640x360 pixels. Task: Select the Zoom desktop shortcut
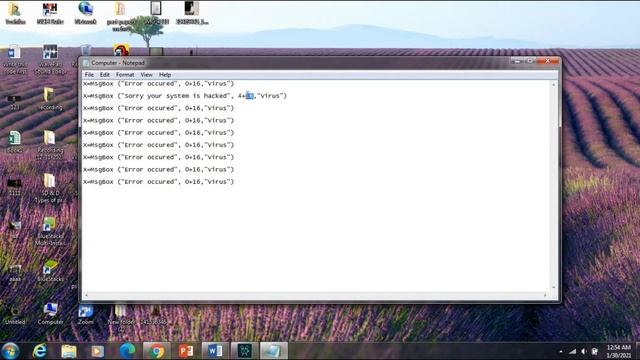pyautogui.click(x=86, y=314)
